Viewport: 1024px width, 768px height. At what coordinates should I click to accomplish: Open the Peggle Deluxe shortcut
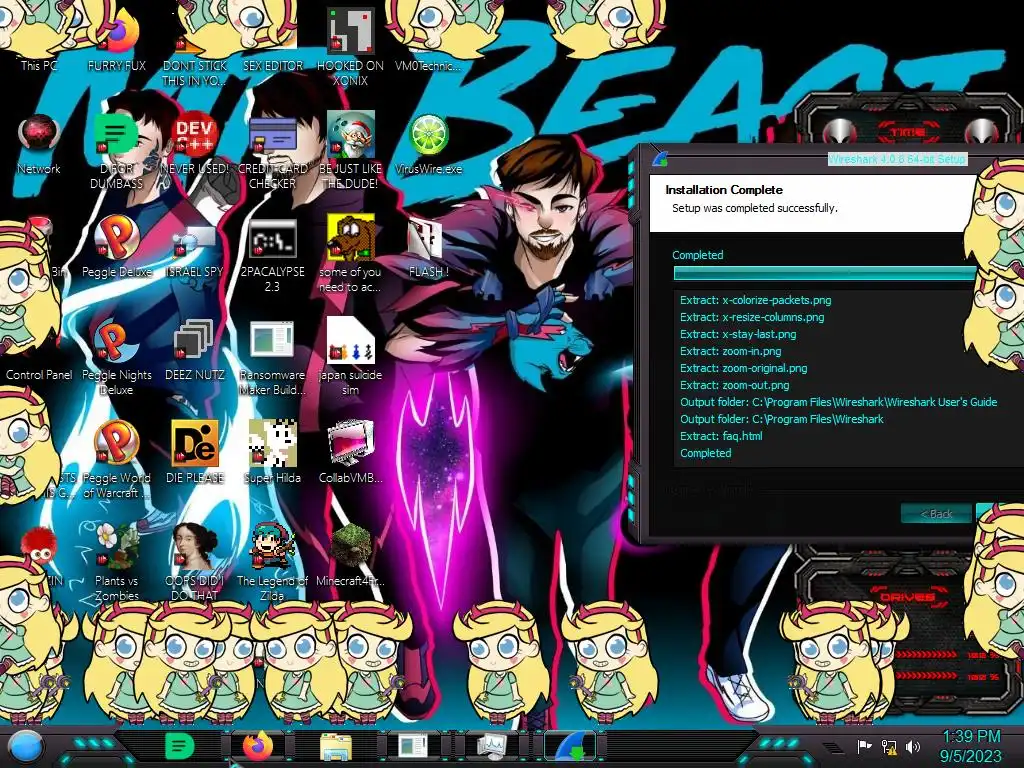[116, 247]
